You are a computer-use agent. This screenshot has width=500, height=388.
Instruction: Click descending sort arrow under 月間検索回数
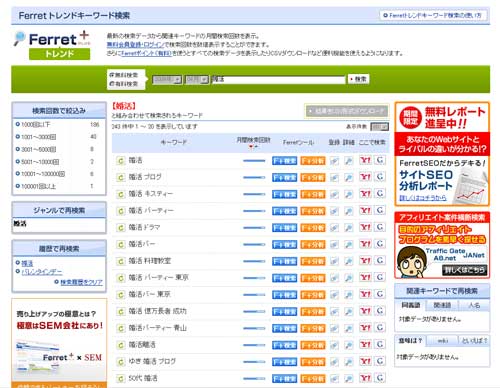(251, 147)
